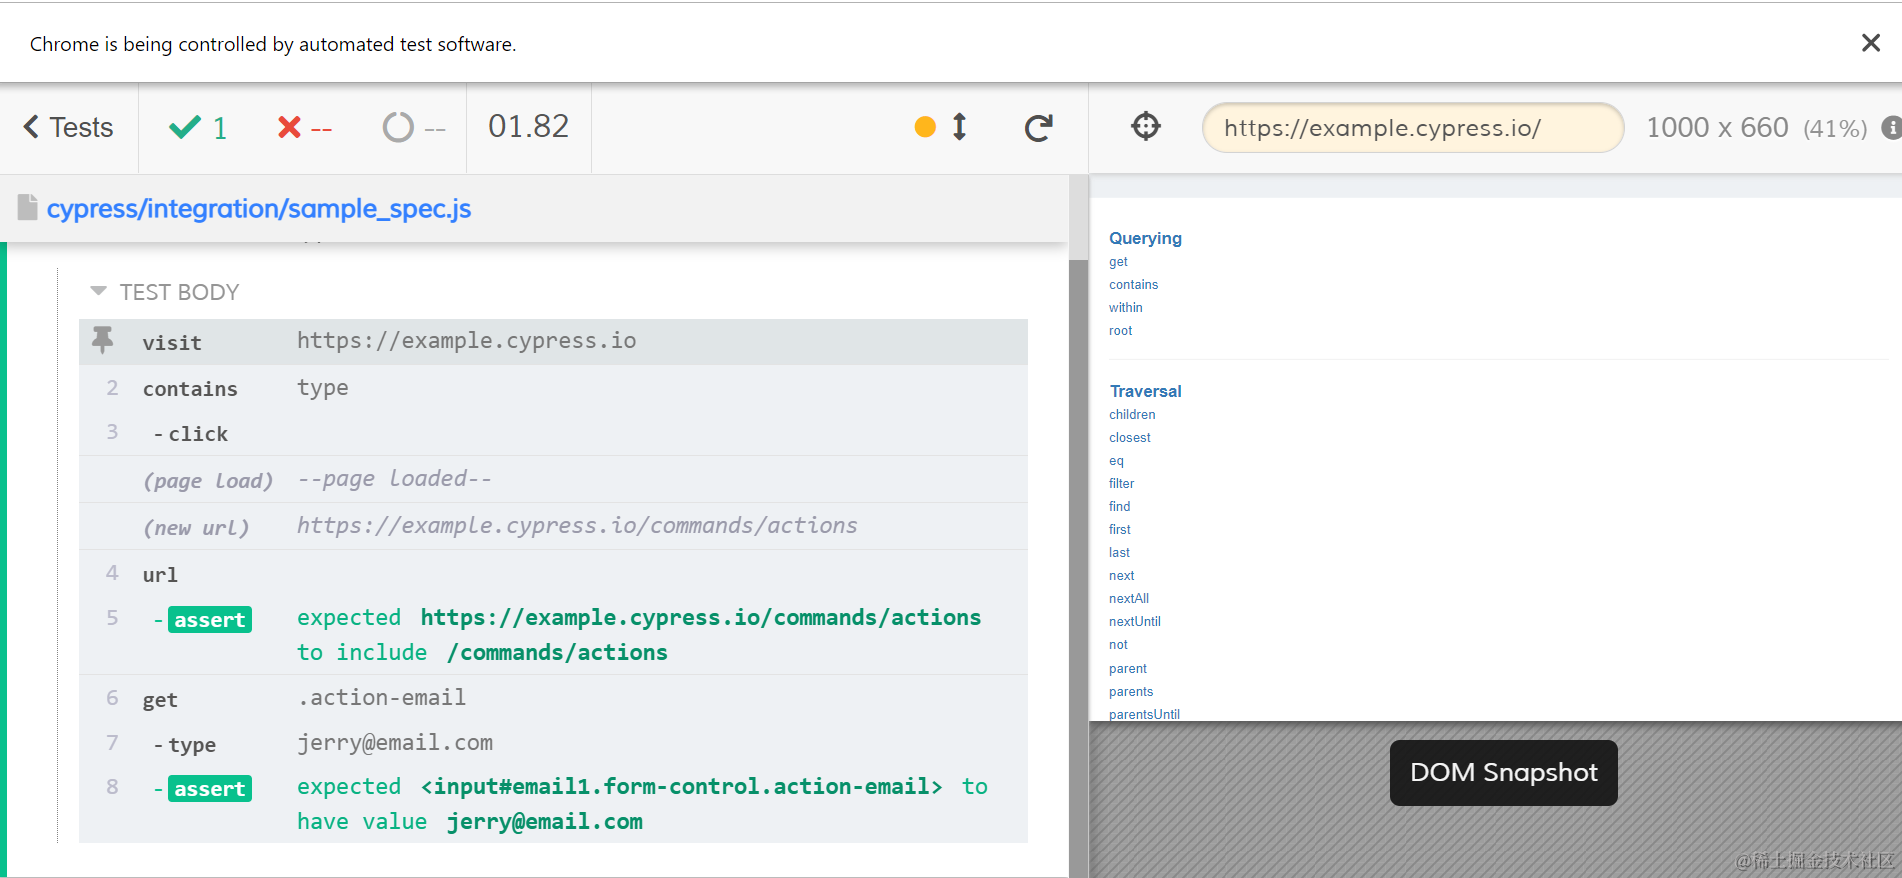The height and width of the screenshot is (878, 1902).
Task: Select the contains type command row
Action: (553, 388)
